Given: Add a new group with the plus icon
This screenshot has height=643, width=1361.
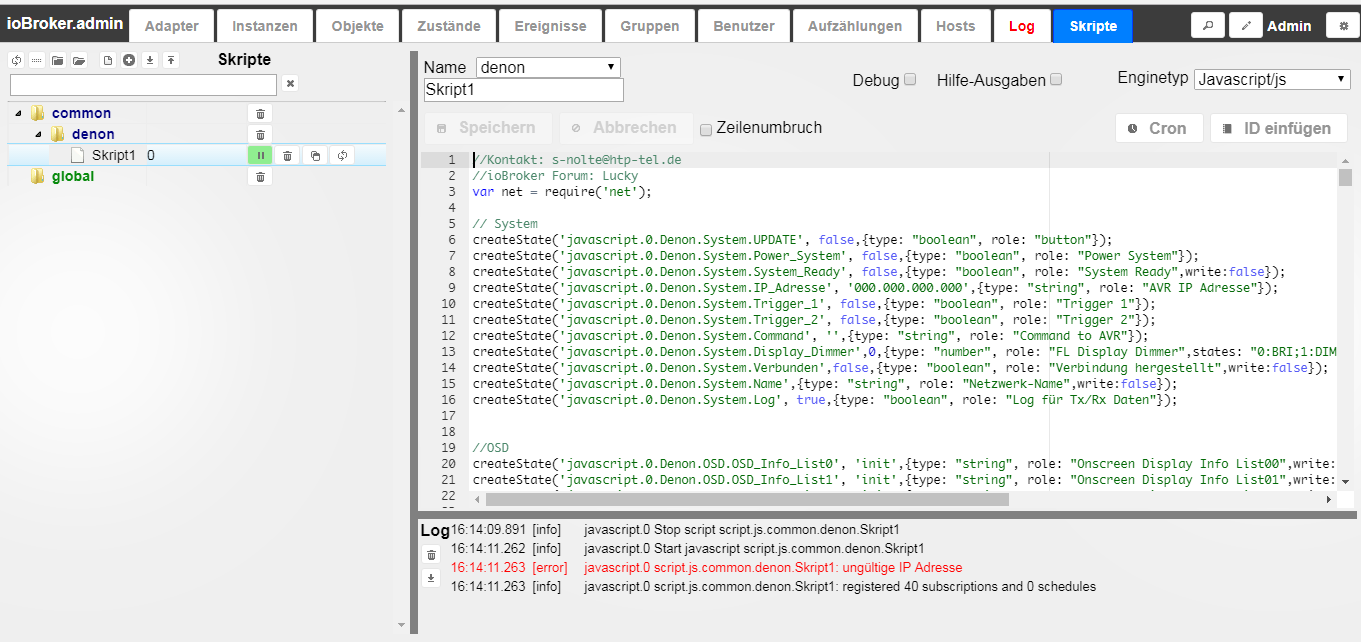Looking at the screenshot, I should pos(129,60).
